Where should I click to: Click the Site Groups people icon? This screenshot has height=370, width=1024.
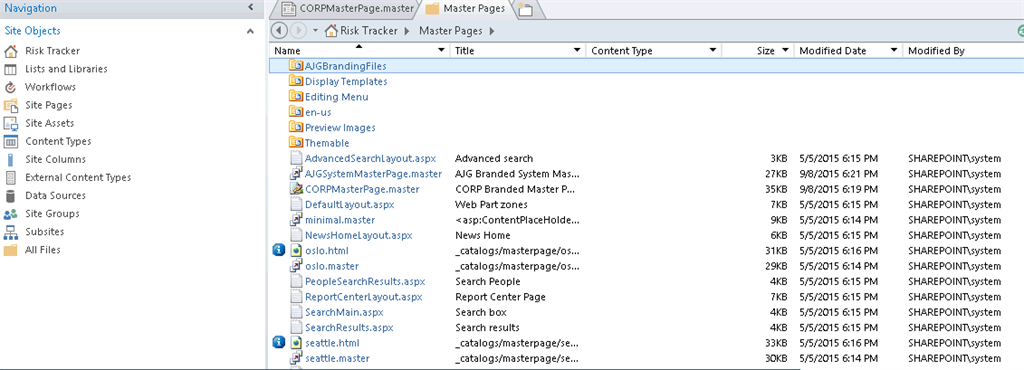[10, 213]
